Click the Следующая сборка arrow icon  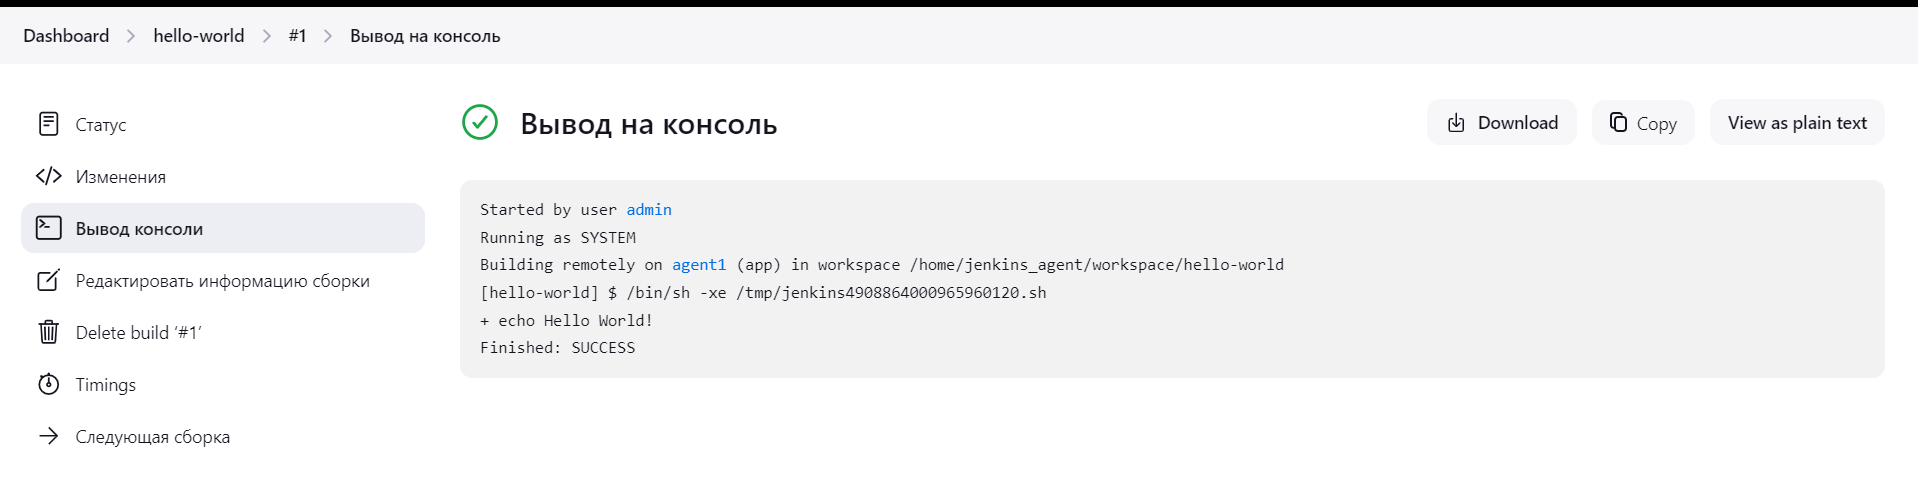[48, 436]
